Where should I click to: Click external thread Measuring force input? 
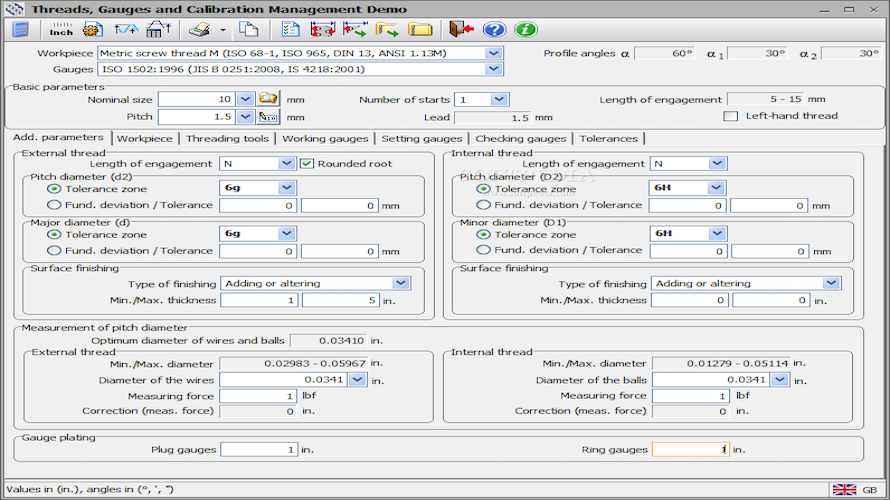[x=258, y=396]
